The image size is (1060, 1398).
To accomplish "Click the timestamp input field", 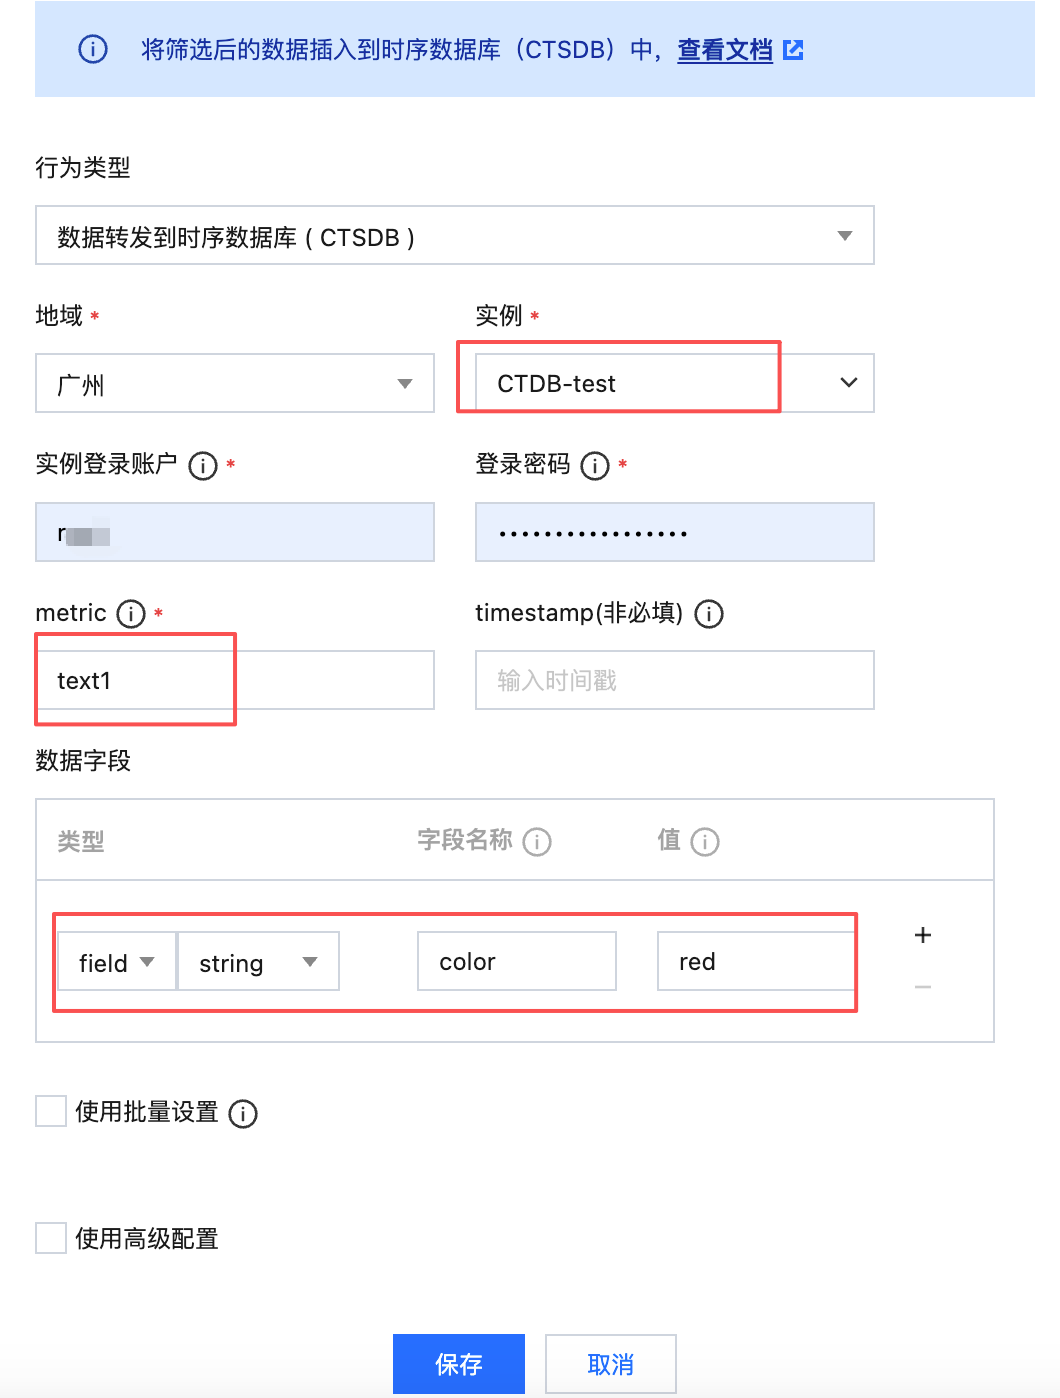I will [x=674, y=681].
